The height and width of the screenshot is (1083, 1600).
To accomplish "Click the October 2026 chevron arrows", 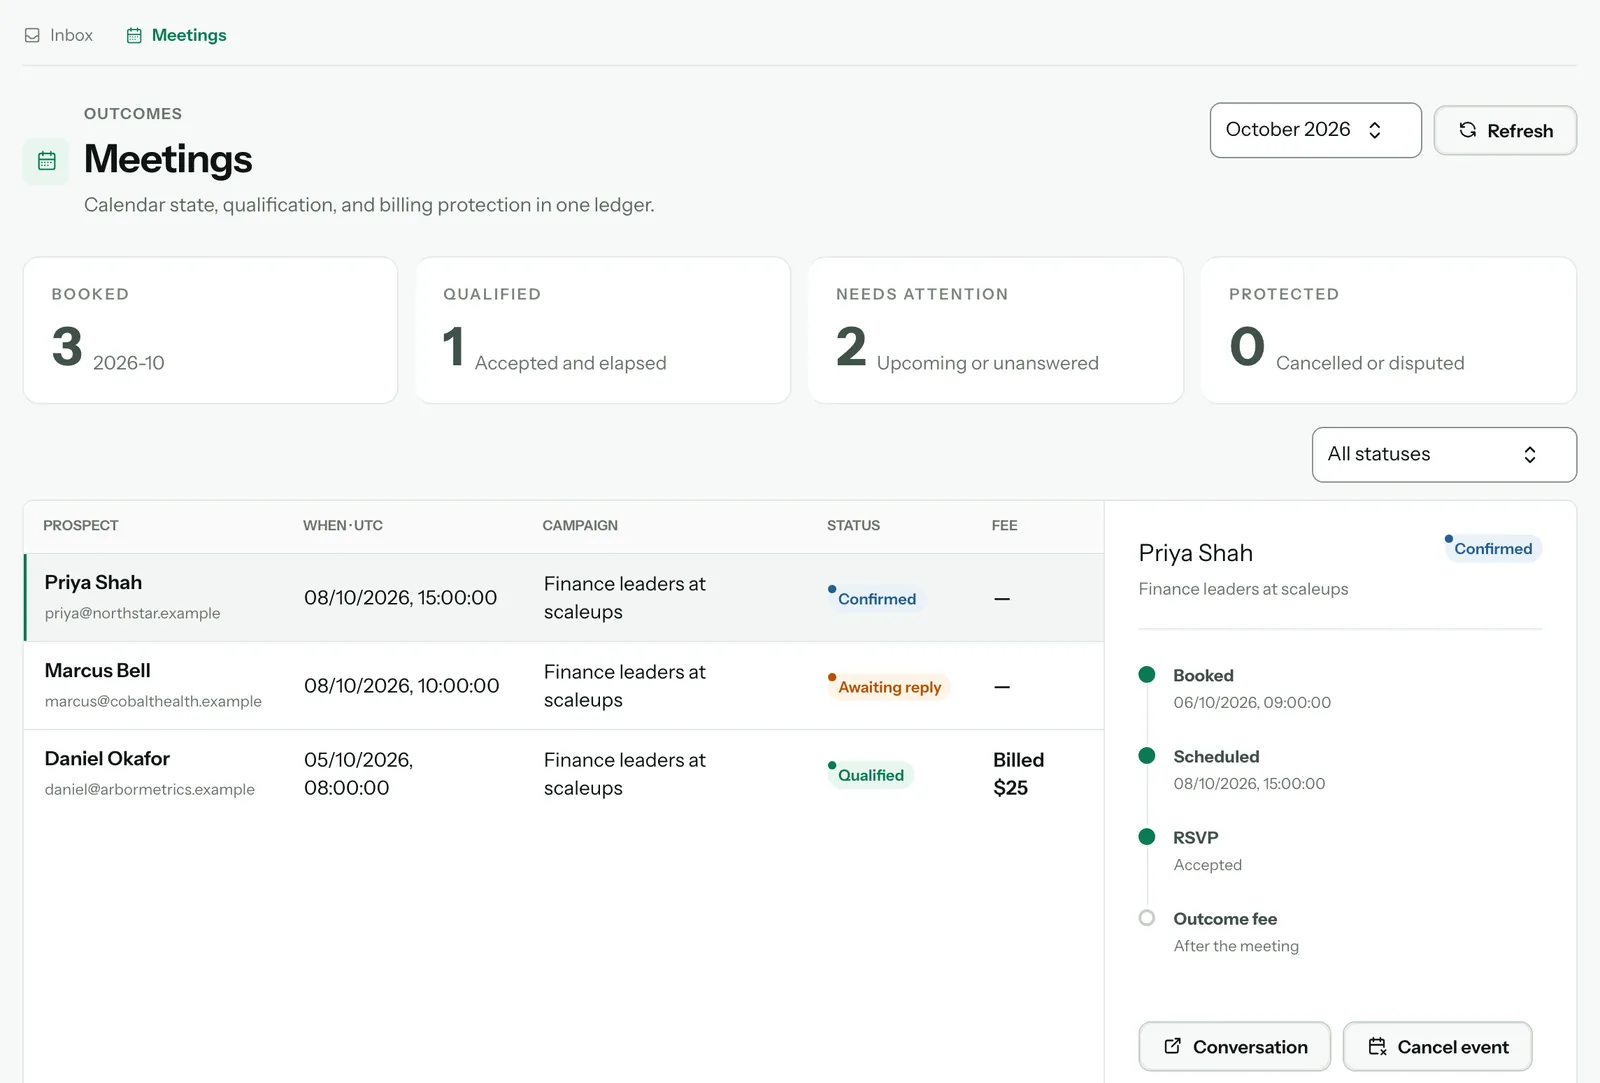I will [x=1375, y=130].
